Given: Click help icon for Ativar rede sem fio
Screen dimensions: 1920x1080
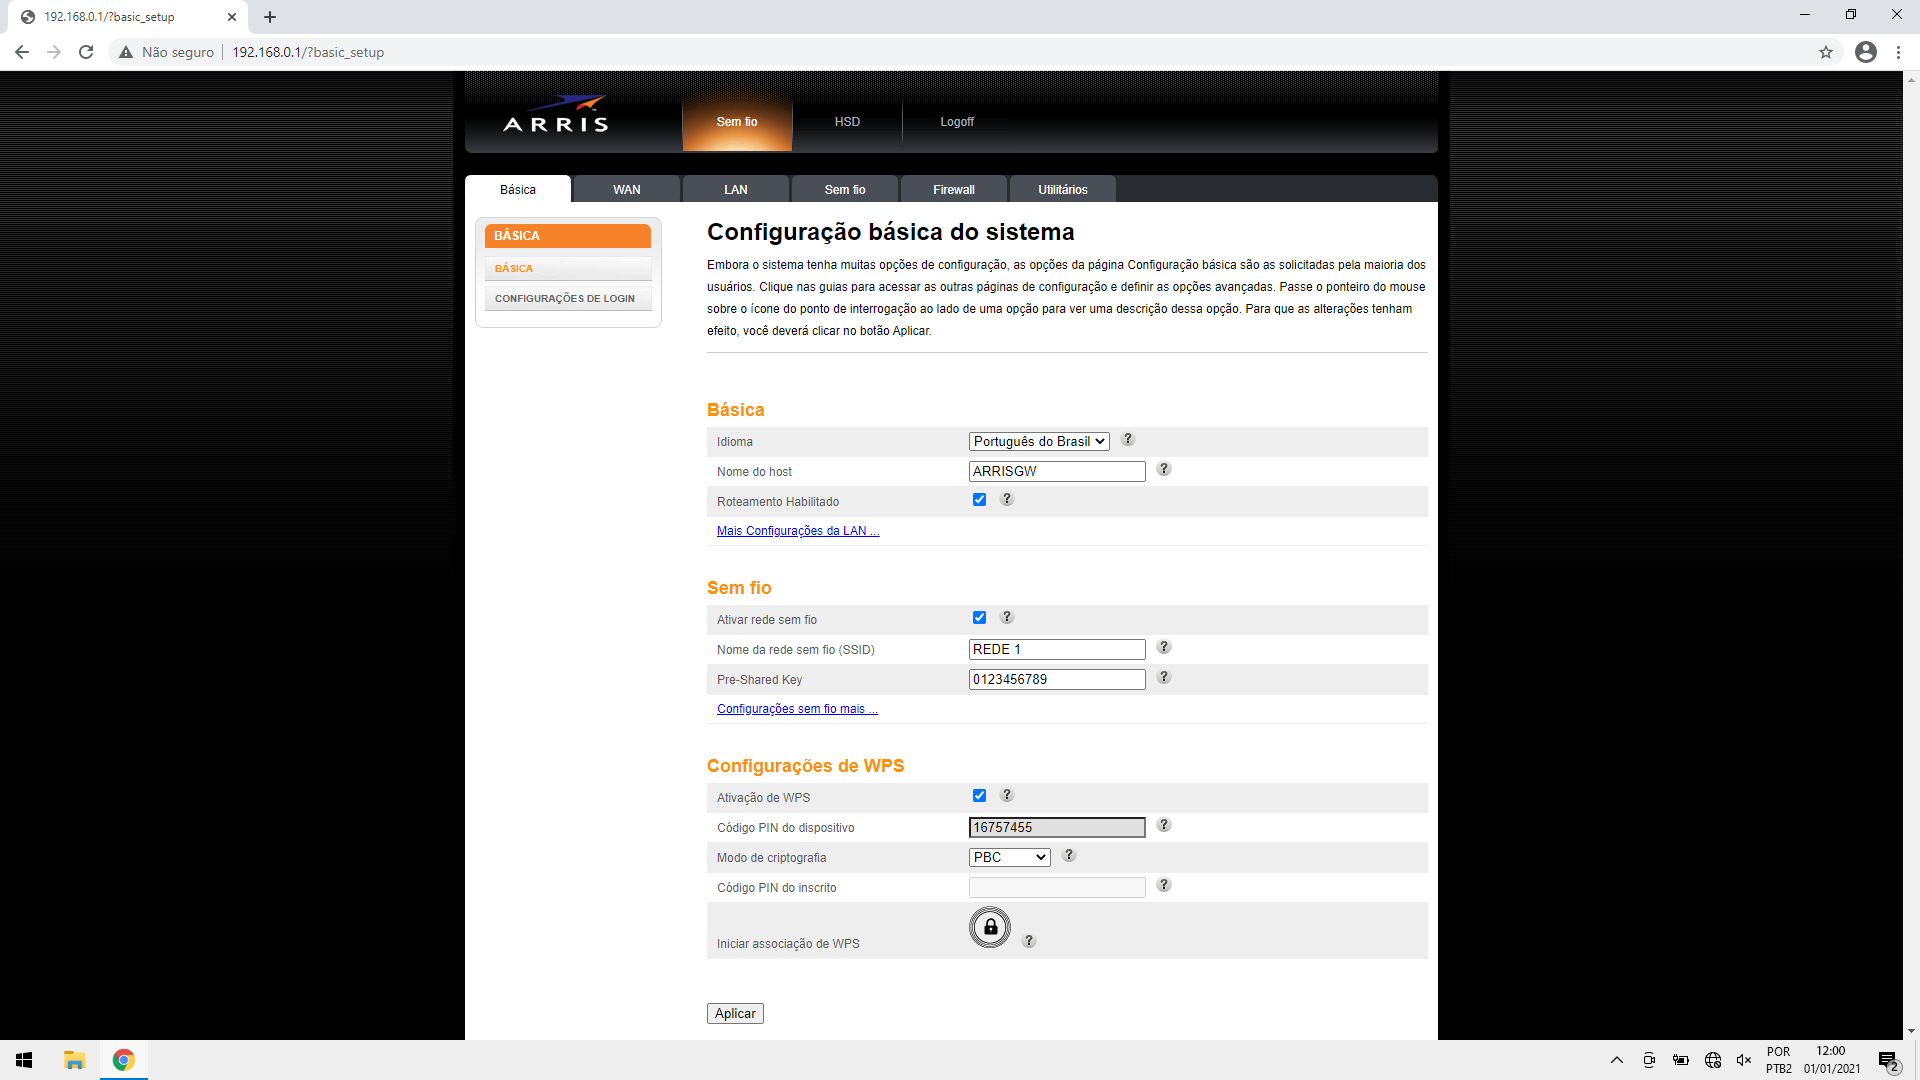Looking at the screenshot, I should (1007, 618).
